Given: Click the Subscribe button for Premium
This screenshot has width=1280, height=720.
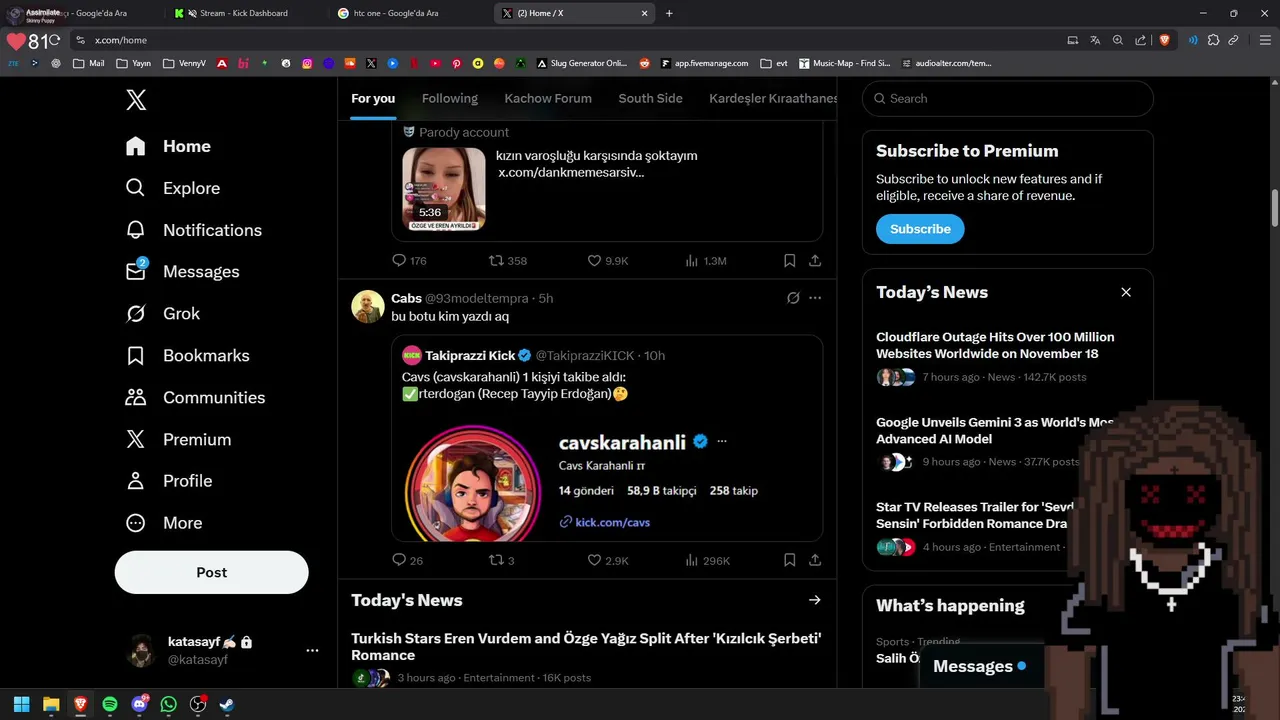Looking at the screenshot, I should (920, 229).
